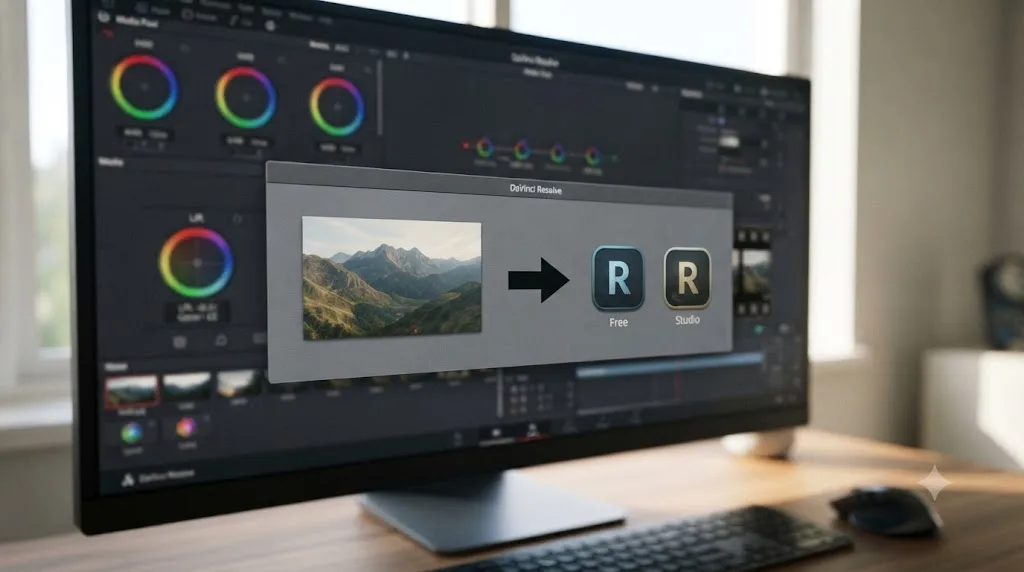Adjust the middle top color wheel
The width and height of the screenshot is (1024, 572).
[246, 97]
